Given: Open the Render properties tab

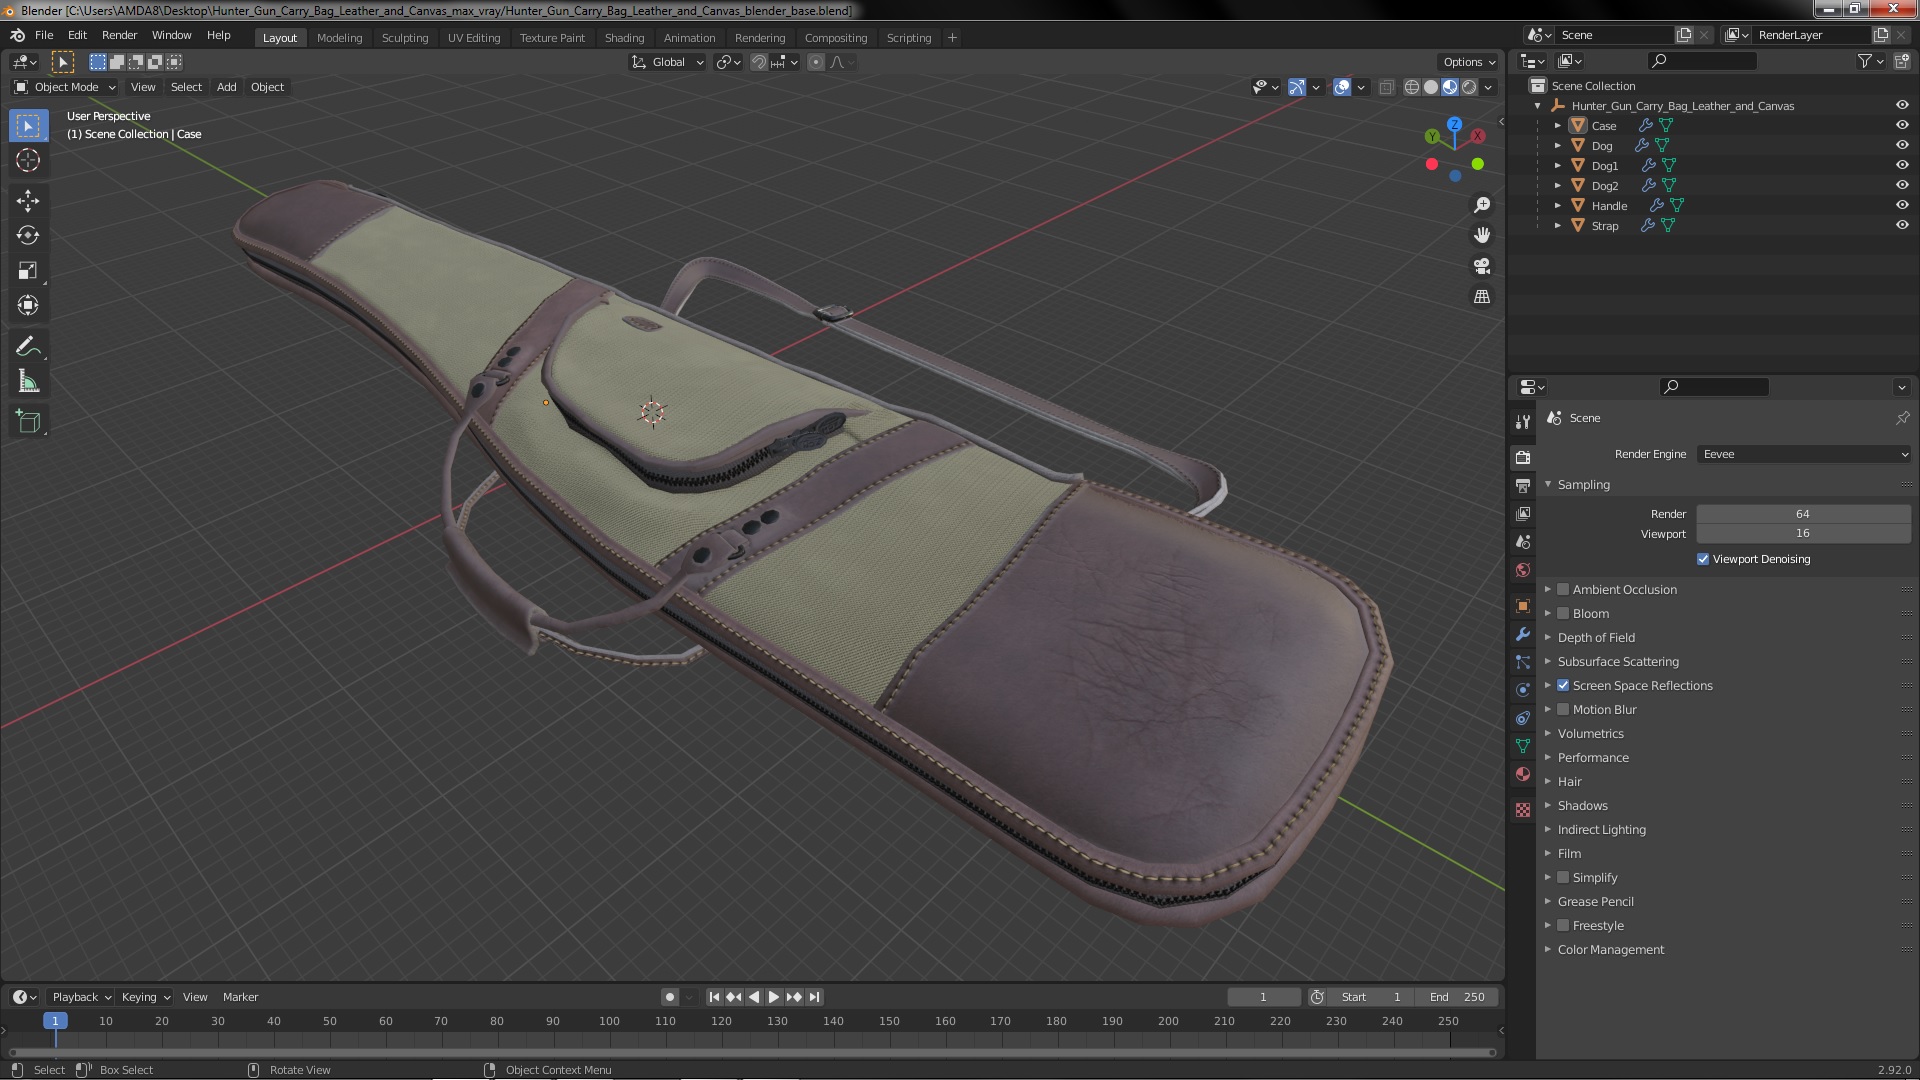Looking at the screenshot, I should click(1523, 457).
